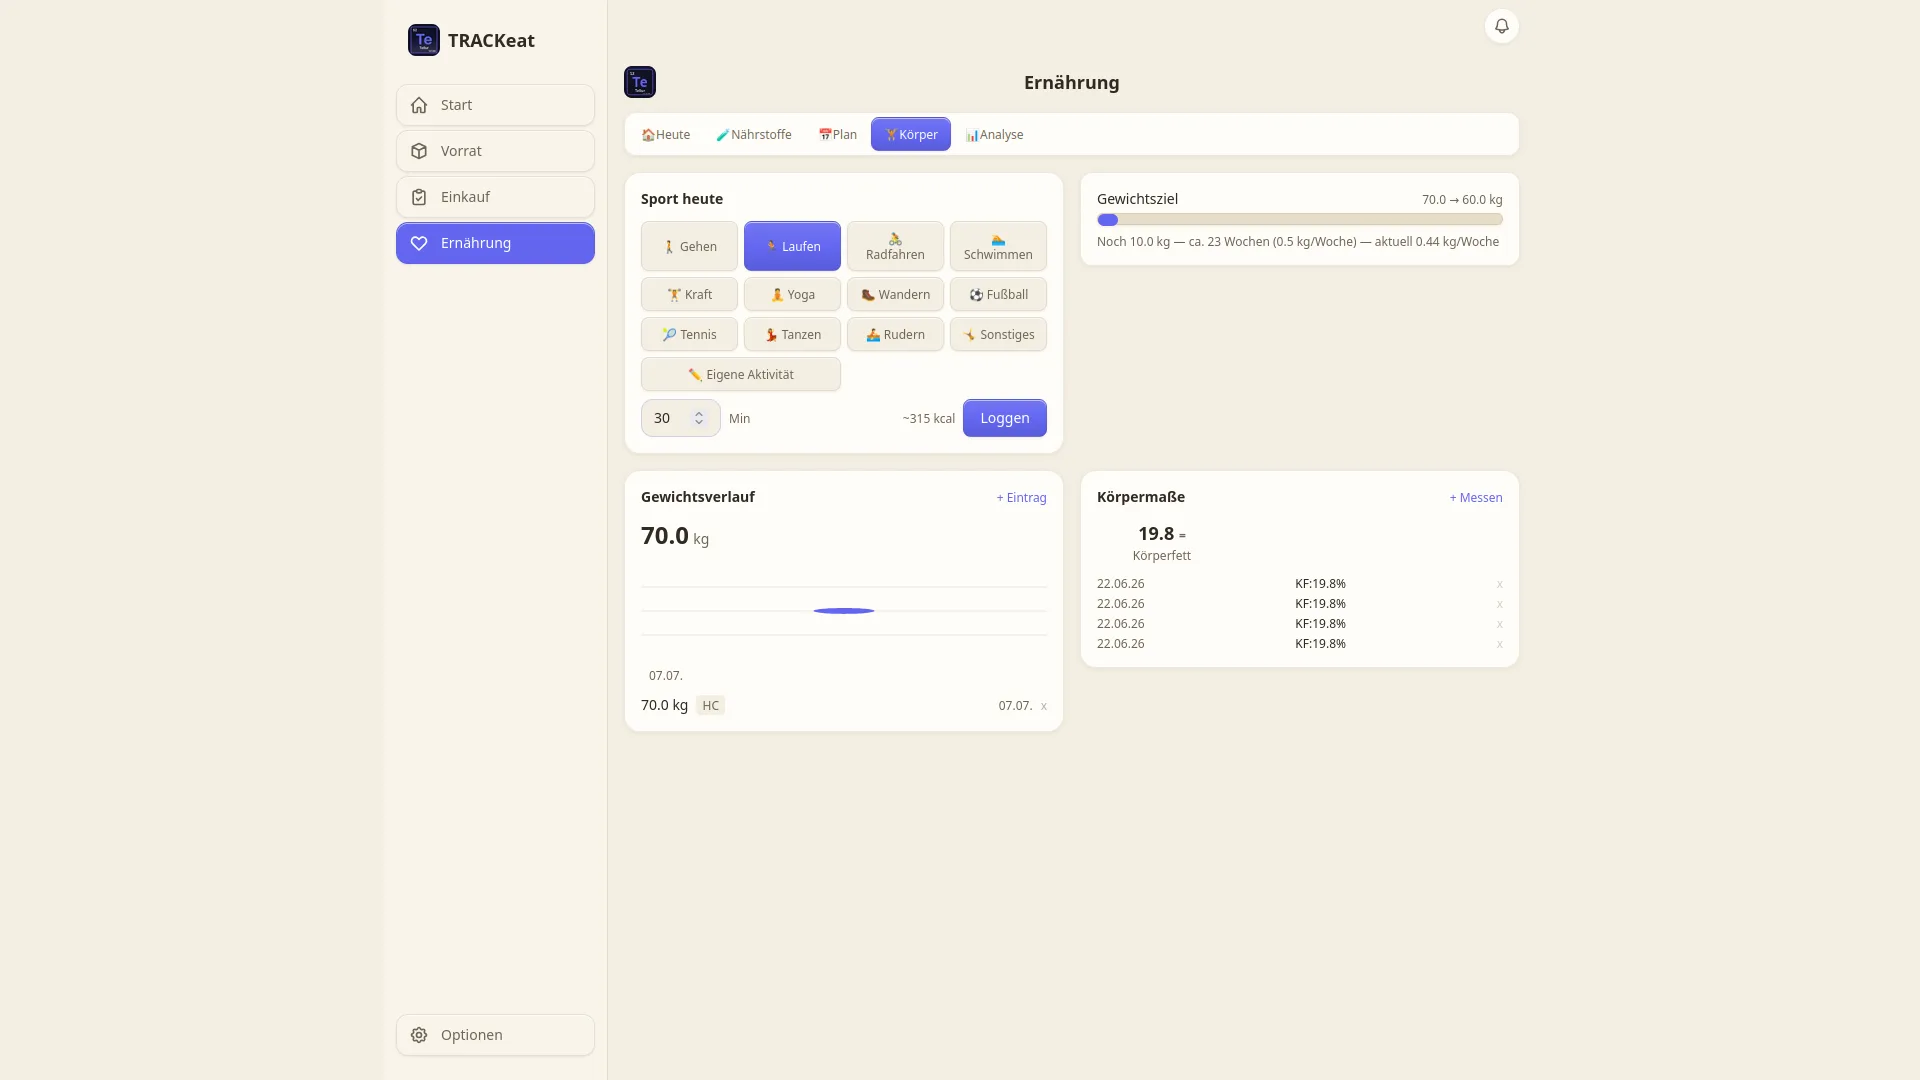Delete the 70.0 kg weight entry
The height and width of the screenshot is (1080, 1920).
click(x=1043, y=706)
